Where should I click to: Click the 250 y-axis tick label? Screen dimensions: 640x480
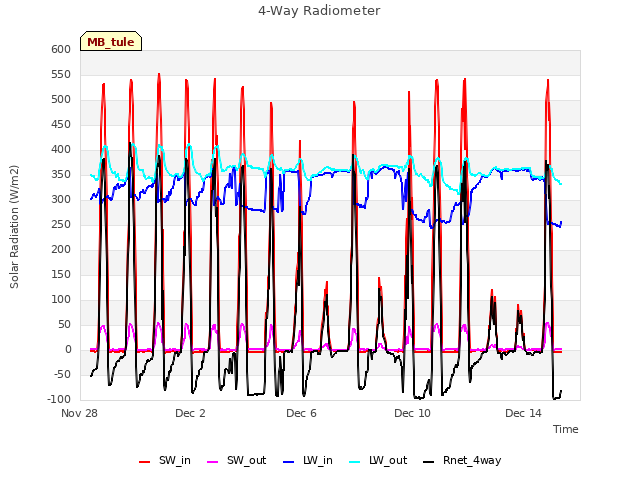pos(61,224)
